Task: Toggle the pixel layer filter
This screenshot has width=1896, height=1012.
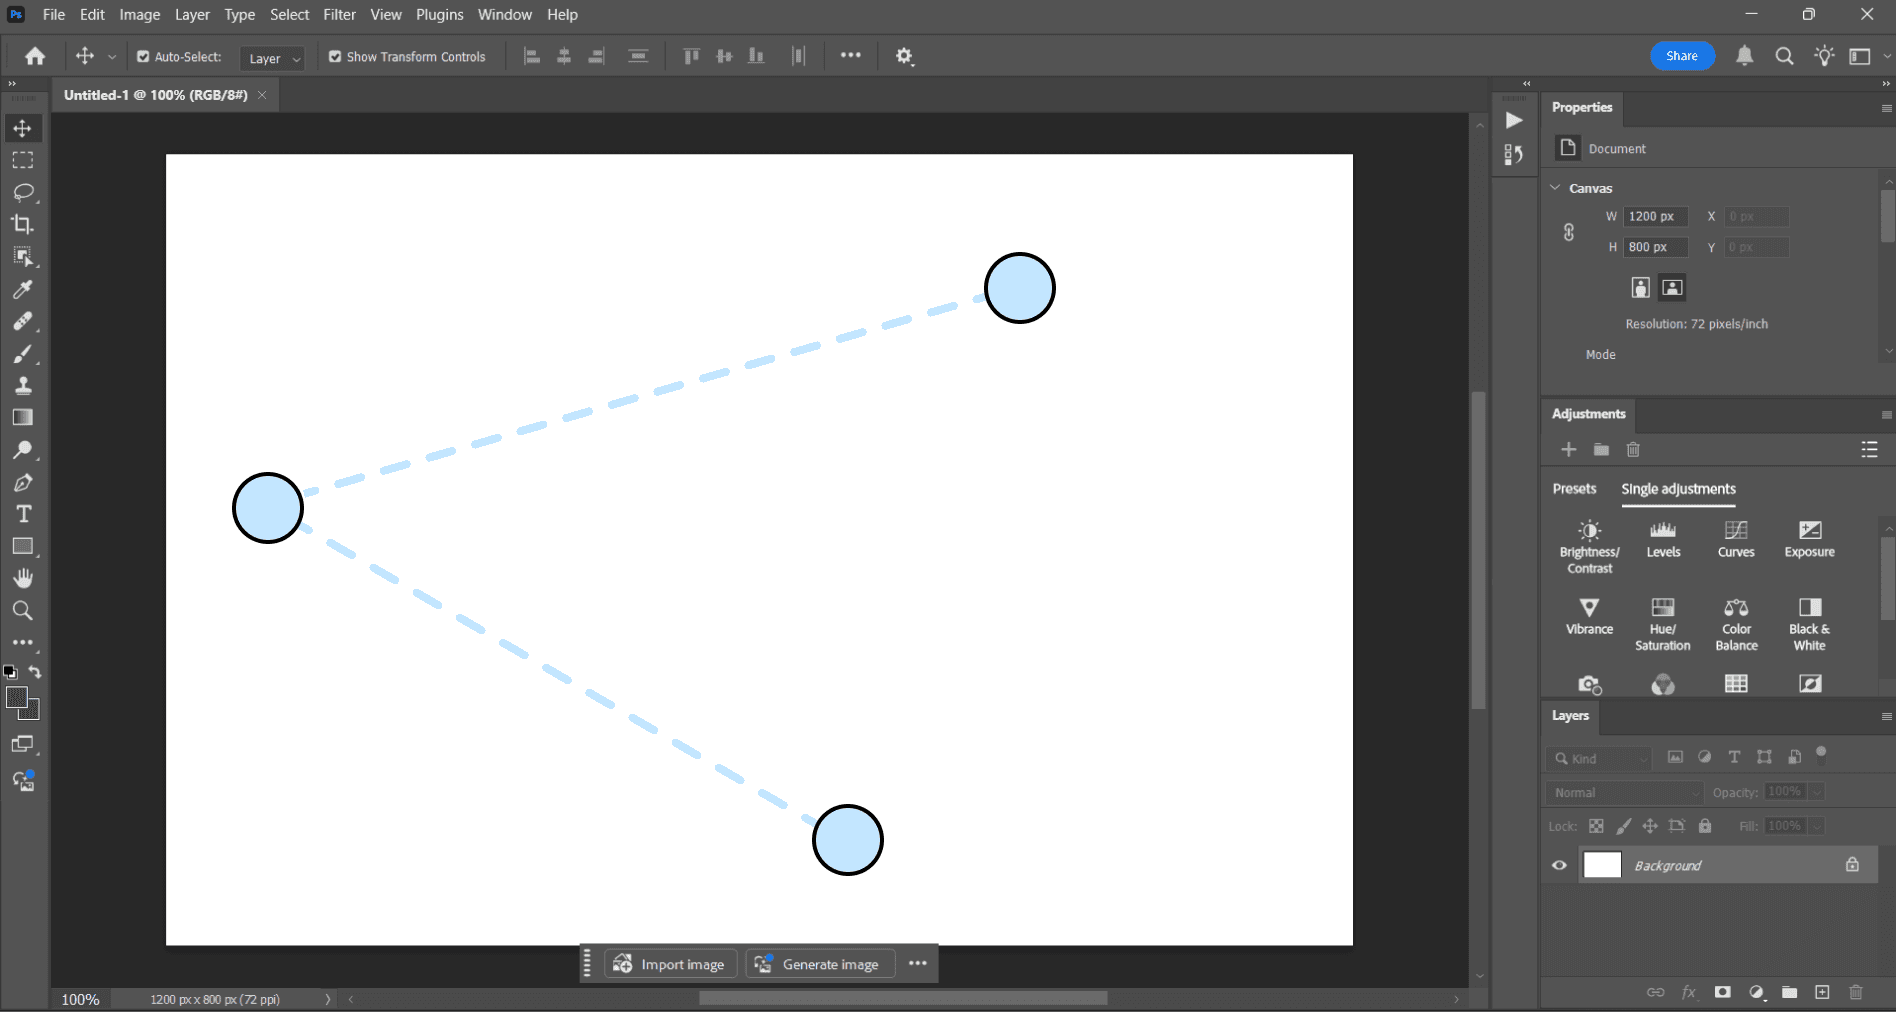Action: coord(1675,757)
